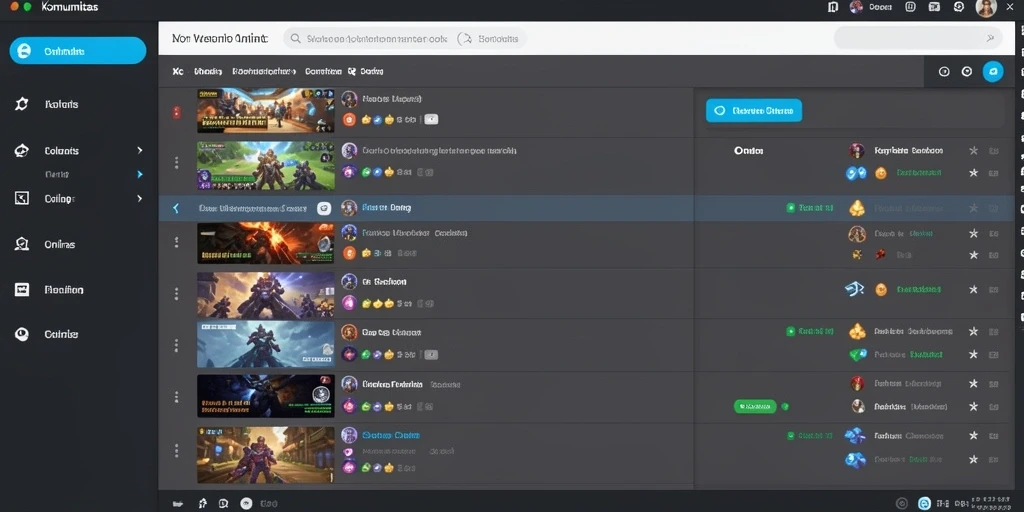Click the small grey badge in the first video row
The height and width of the screenshot is (512, 1024).
[432, 120]
